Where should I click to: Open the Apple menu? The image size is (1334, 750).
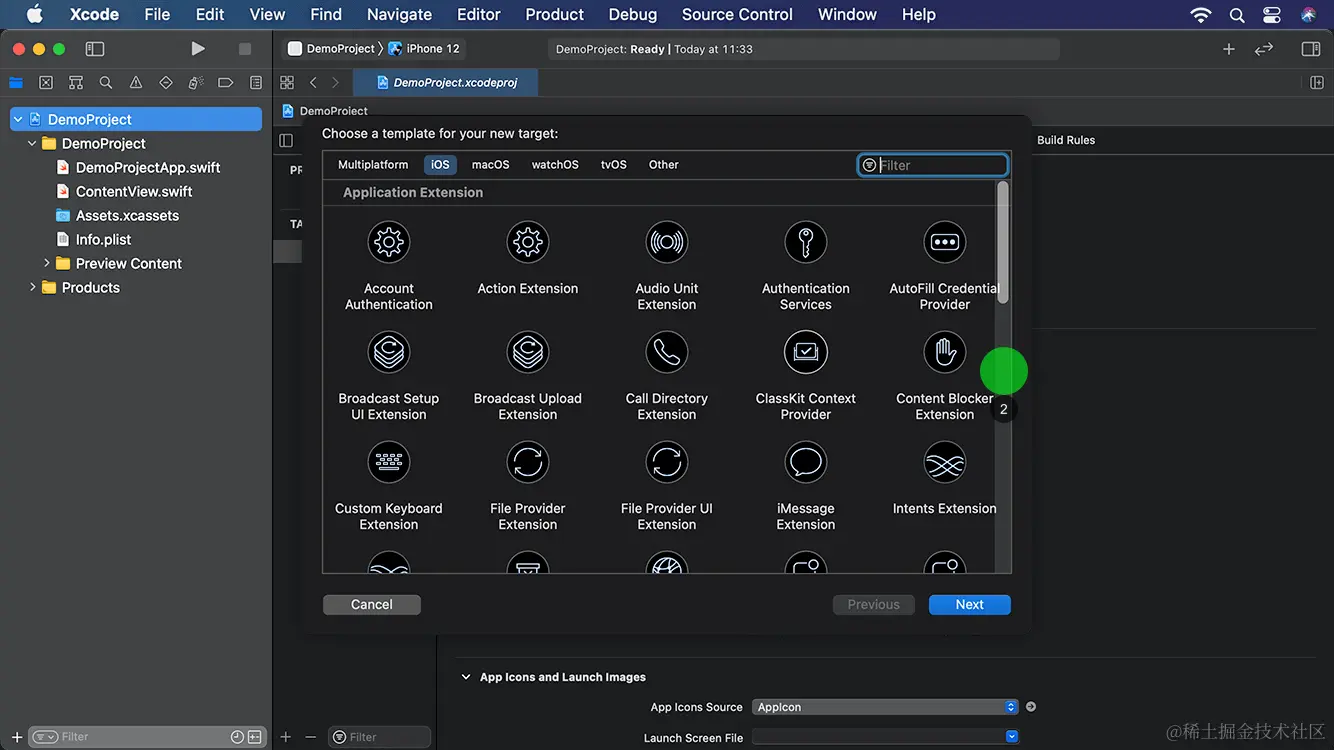click(x=34, y=14)
